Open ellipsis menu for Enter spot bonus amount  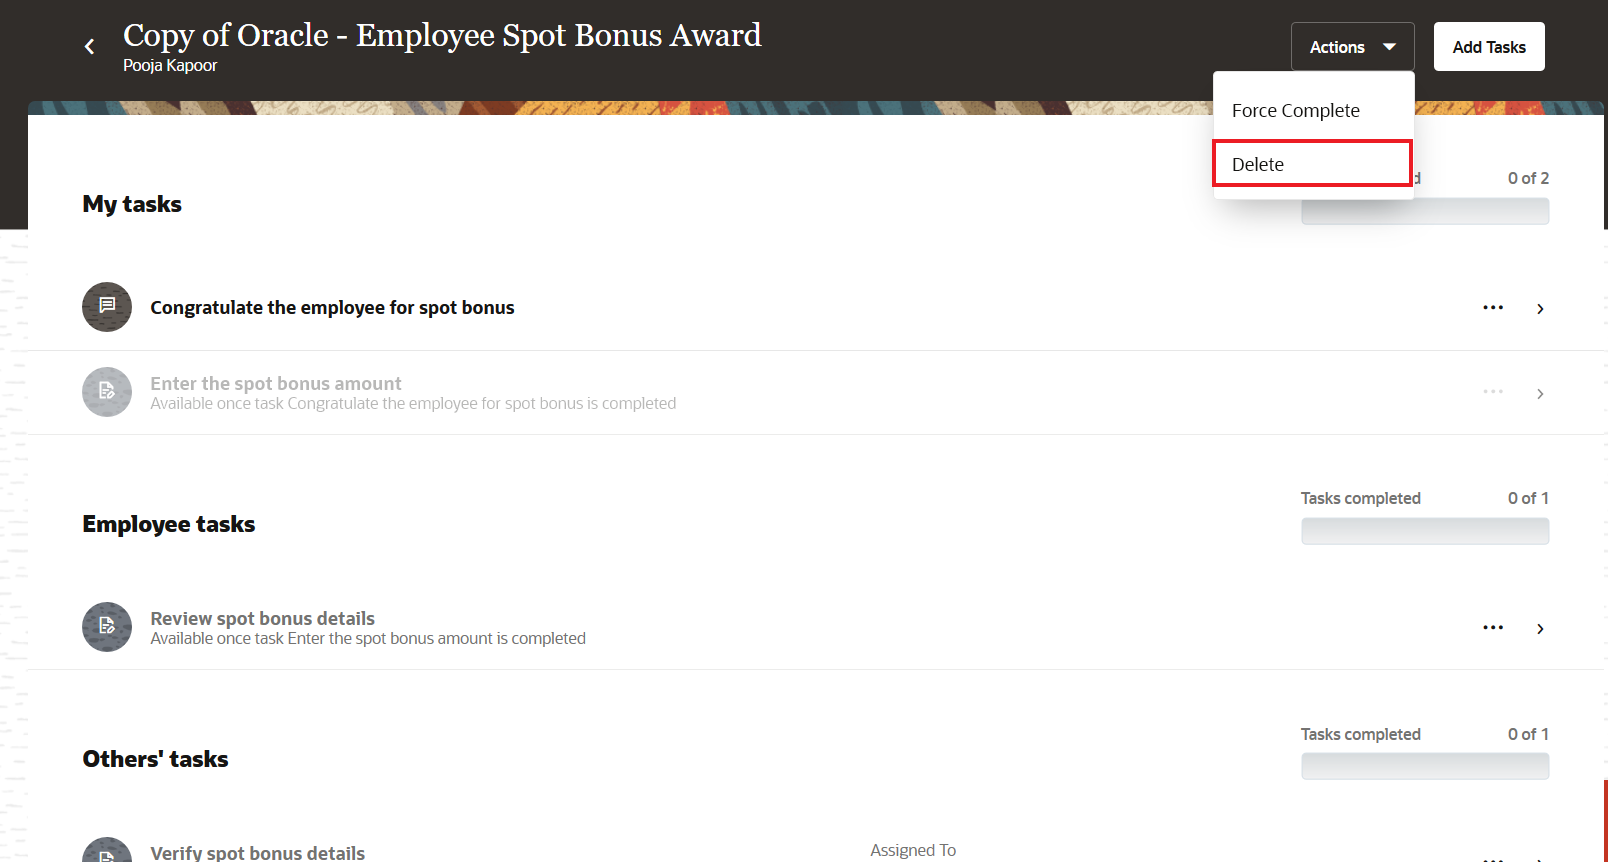1493,392
